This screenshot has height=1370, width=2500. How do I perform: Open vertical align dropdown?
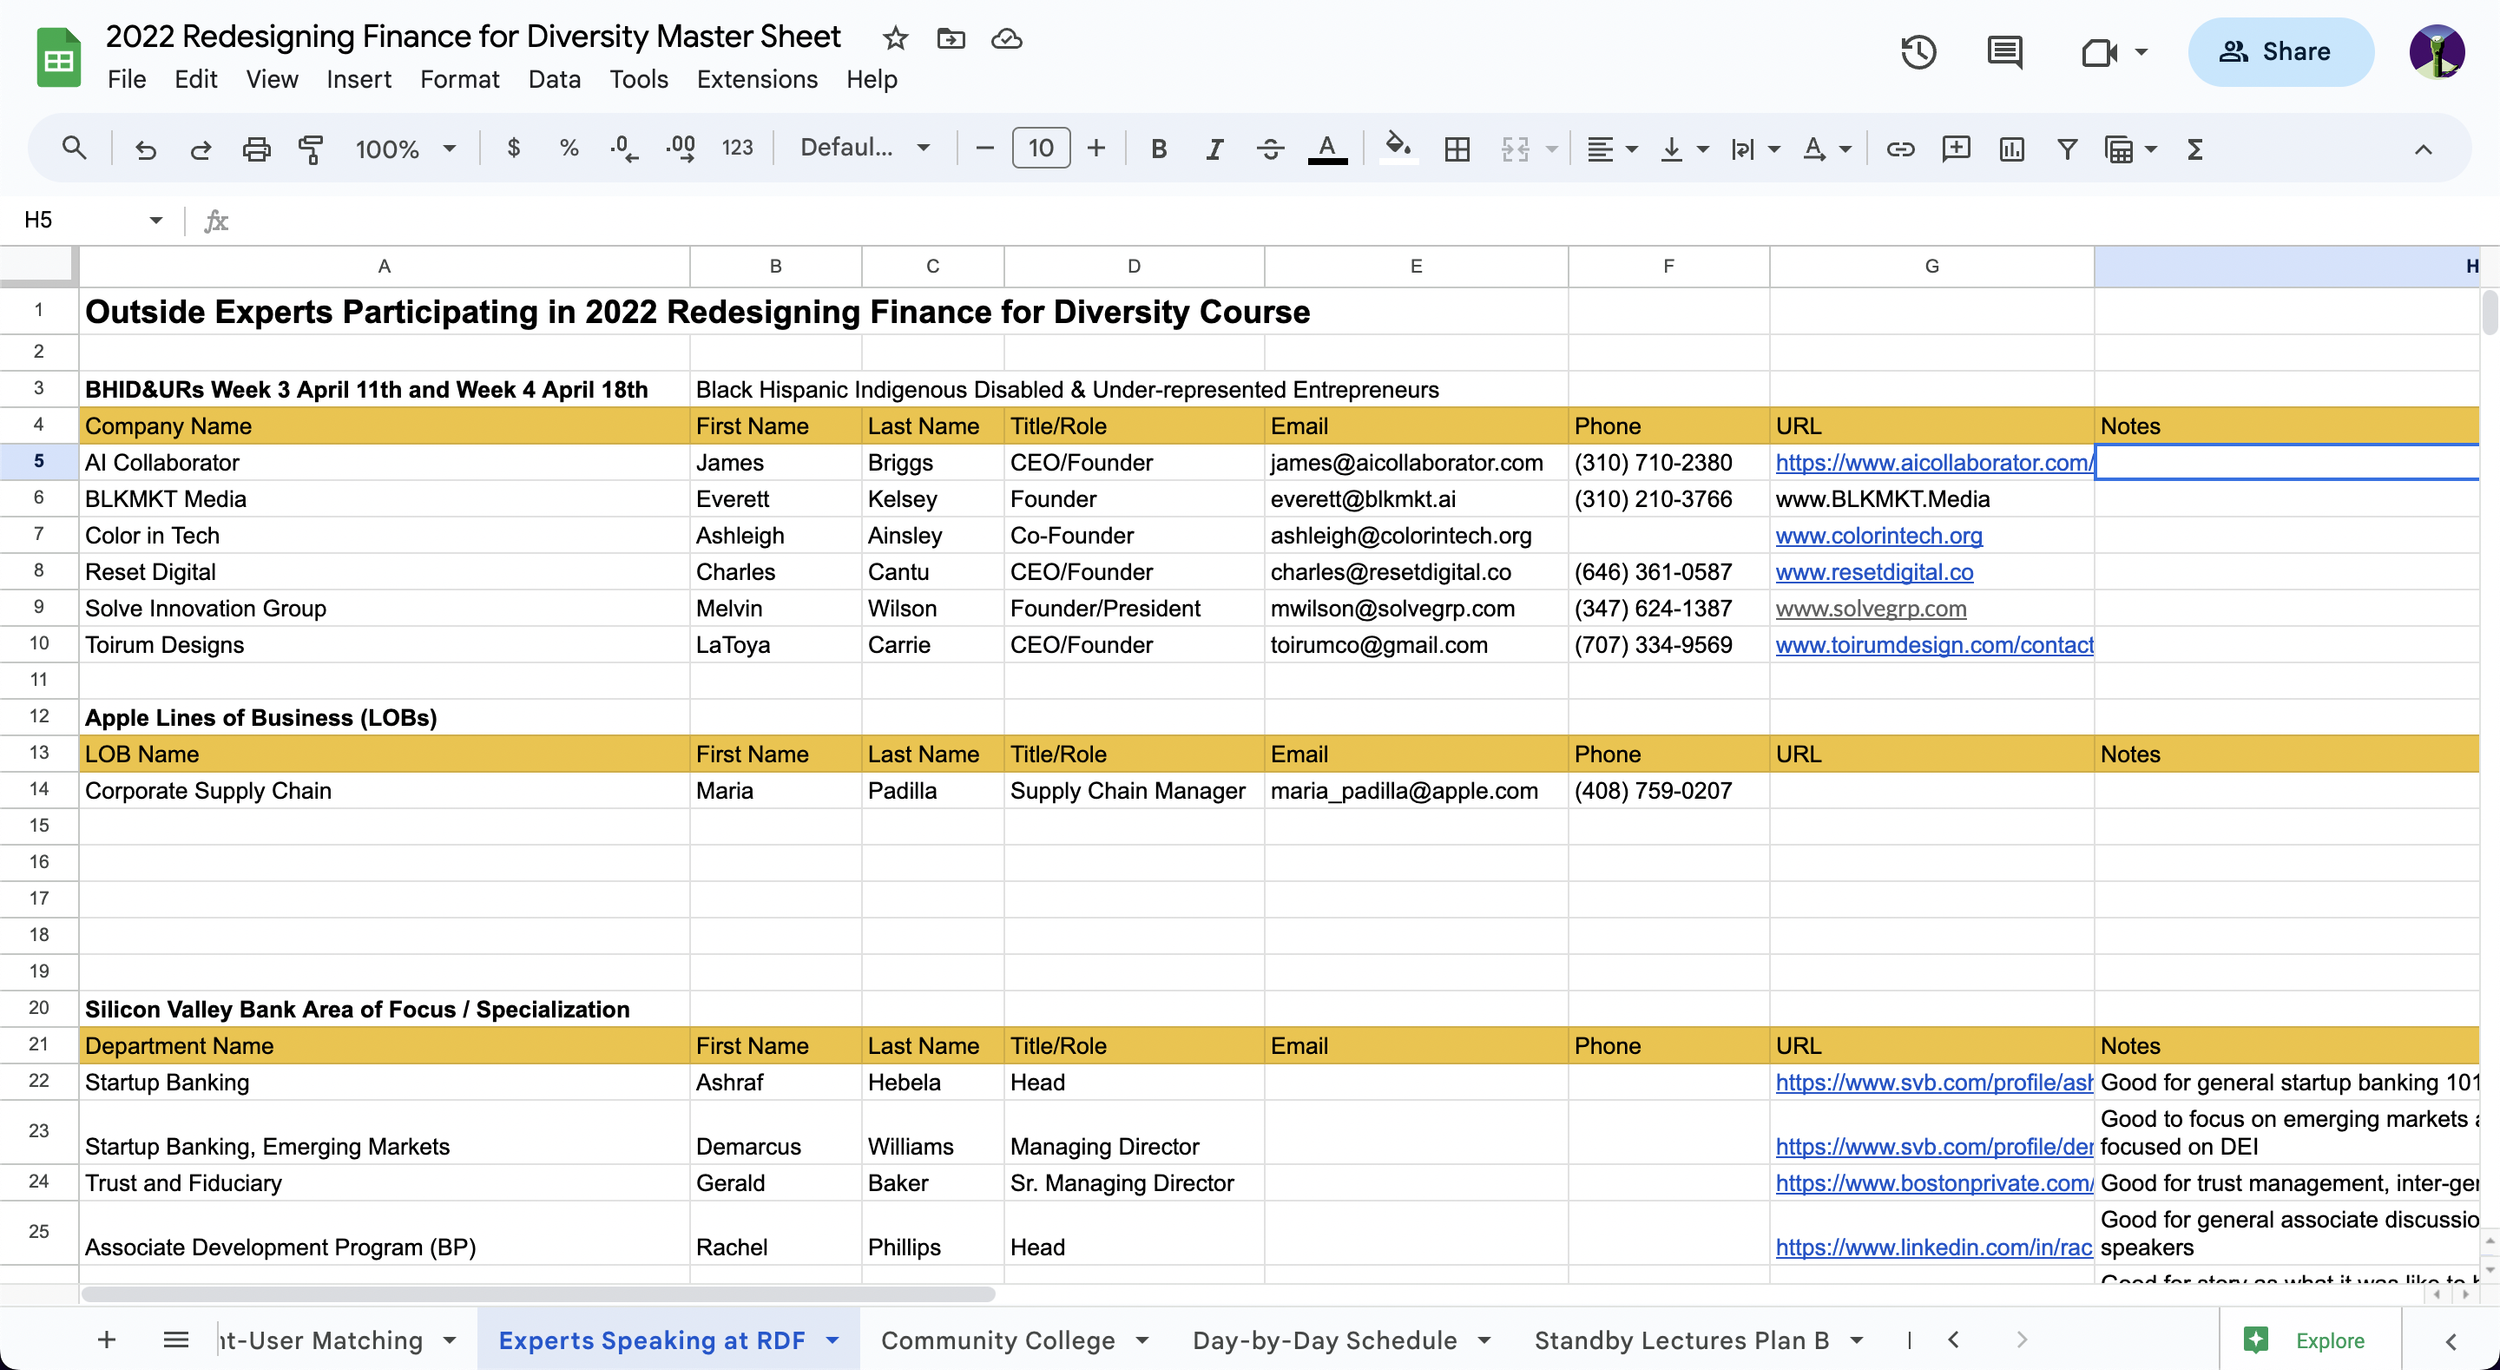tap(1683, 149)
